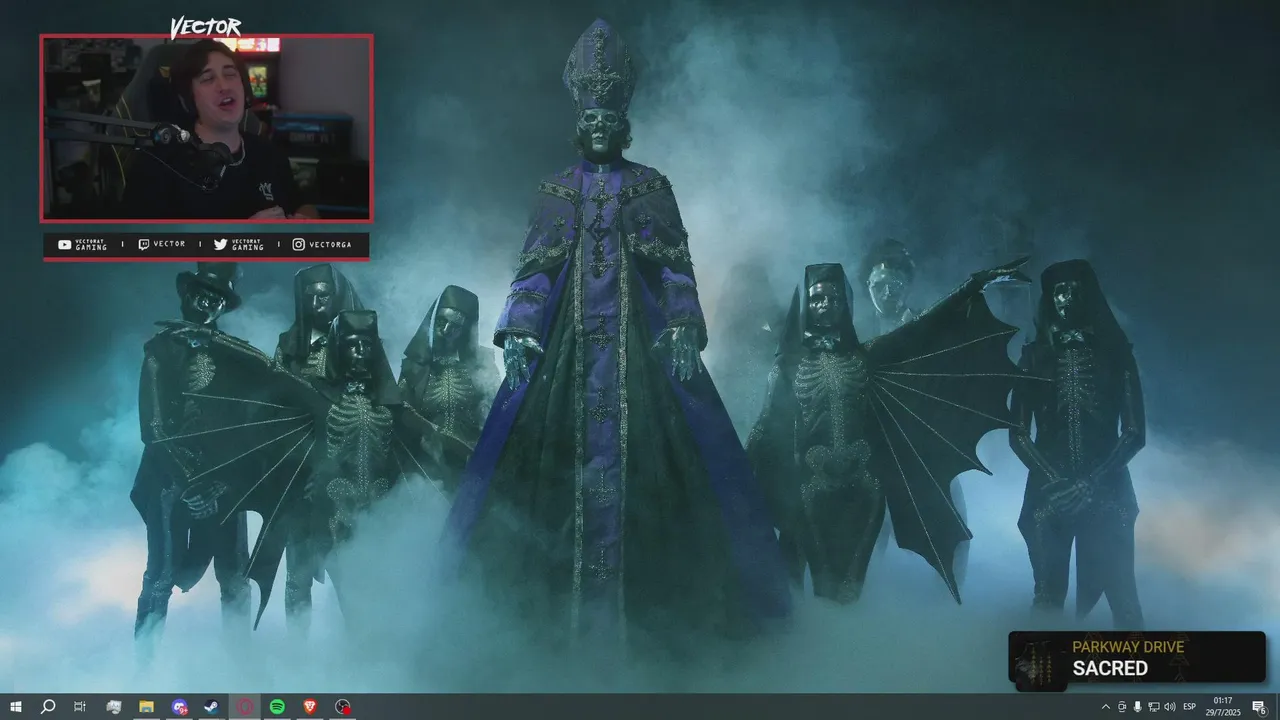Open microphone tray icon
1280x720 pixels.
click(x=1137, y=707)
